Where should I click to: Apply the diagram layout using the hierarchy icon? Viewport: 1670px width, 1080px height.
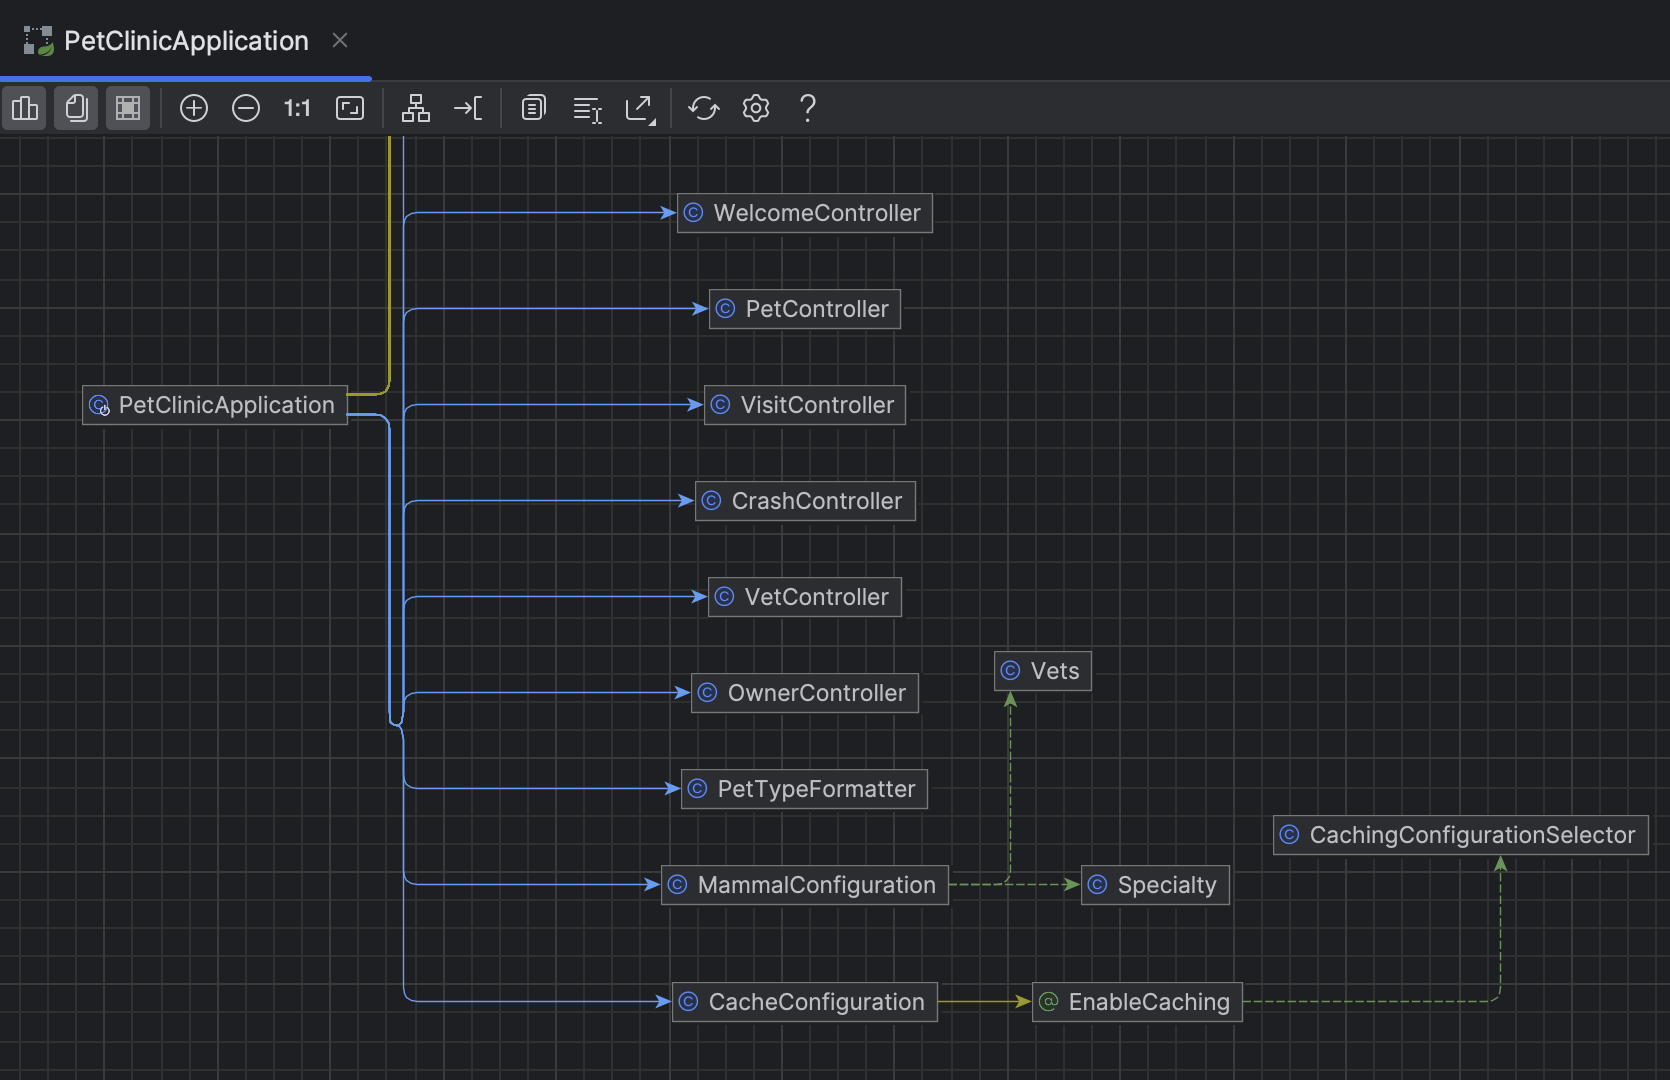(x=415, y=108)
